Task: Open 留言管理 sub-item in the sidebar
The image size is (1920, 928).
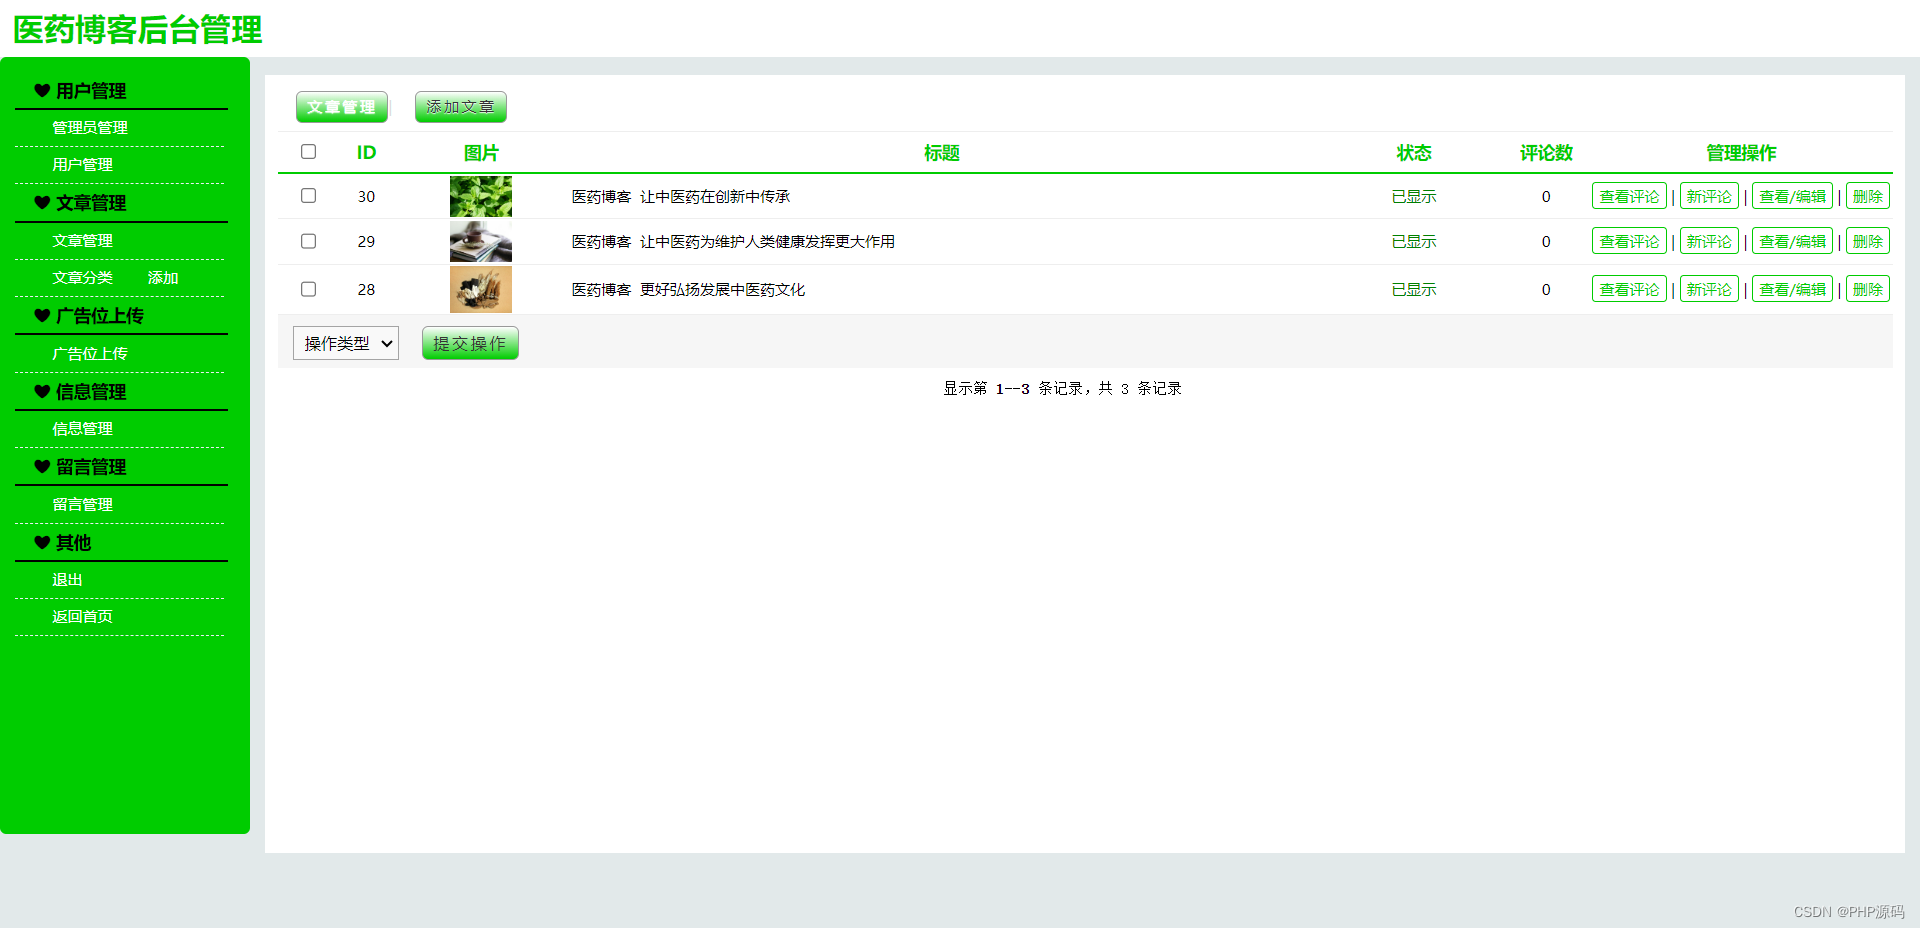Action: [x=82, y=505]
